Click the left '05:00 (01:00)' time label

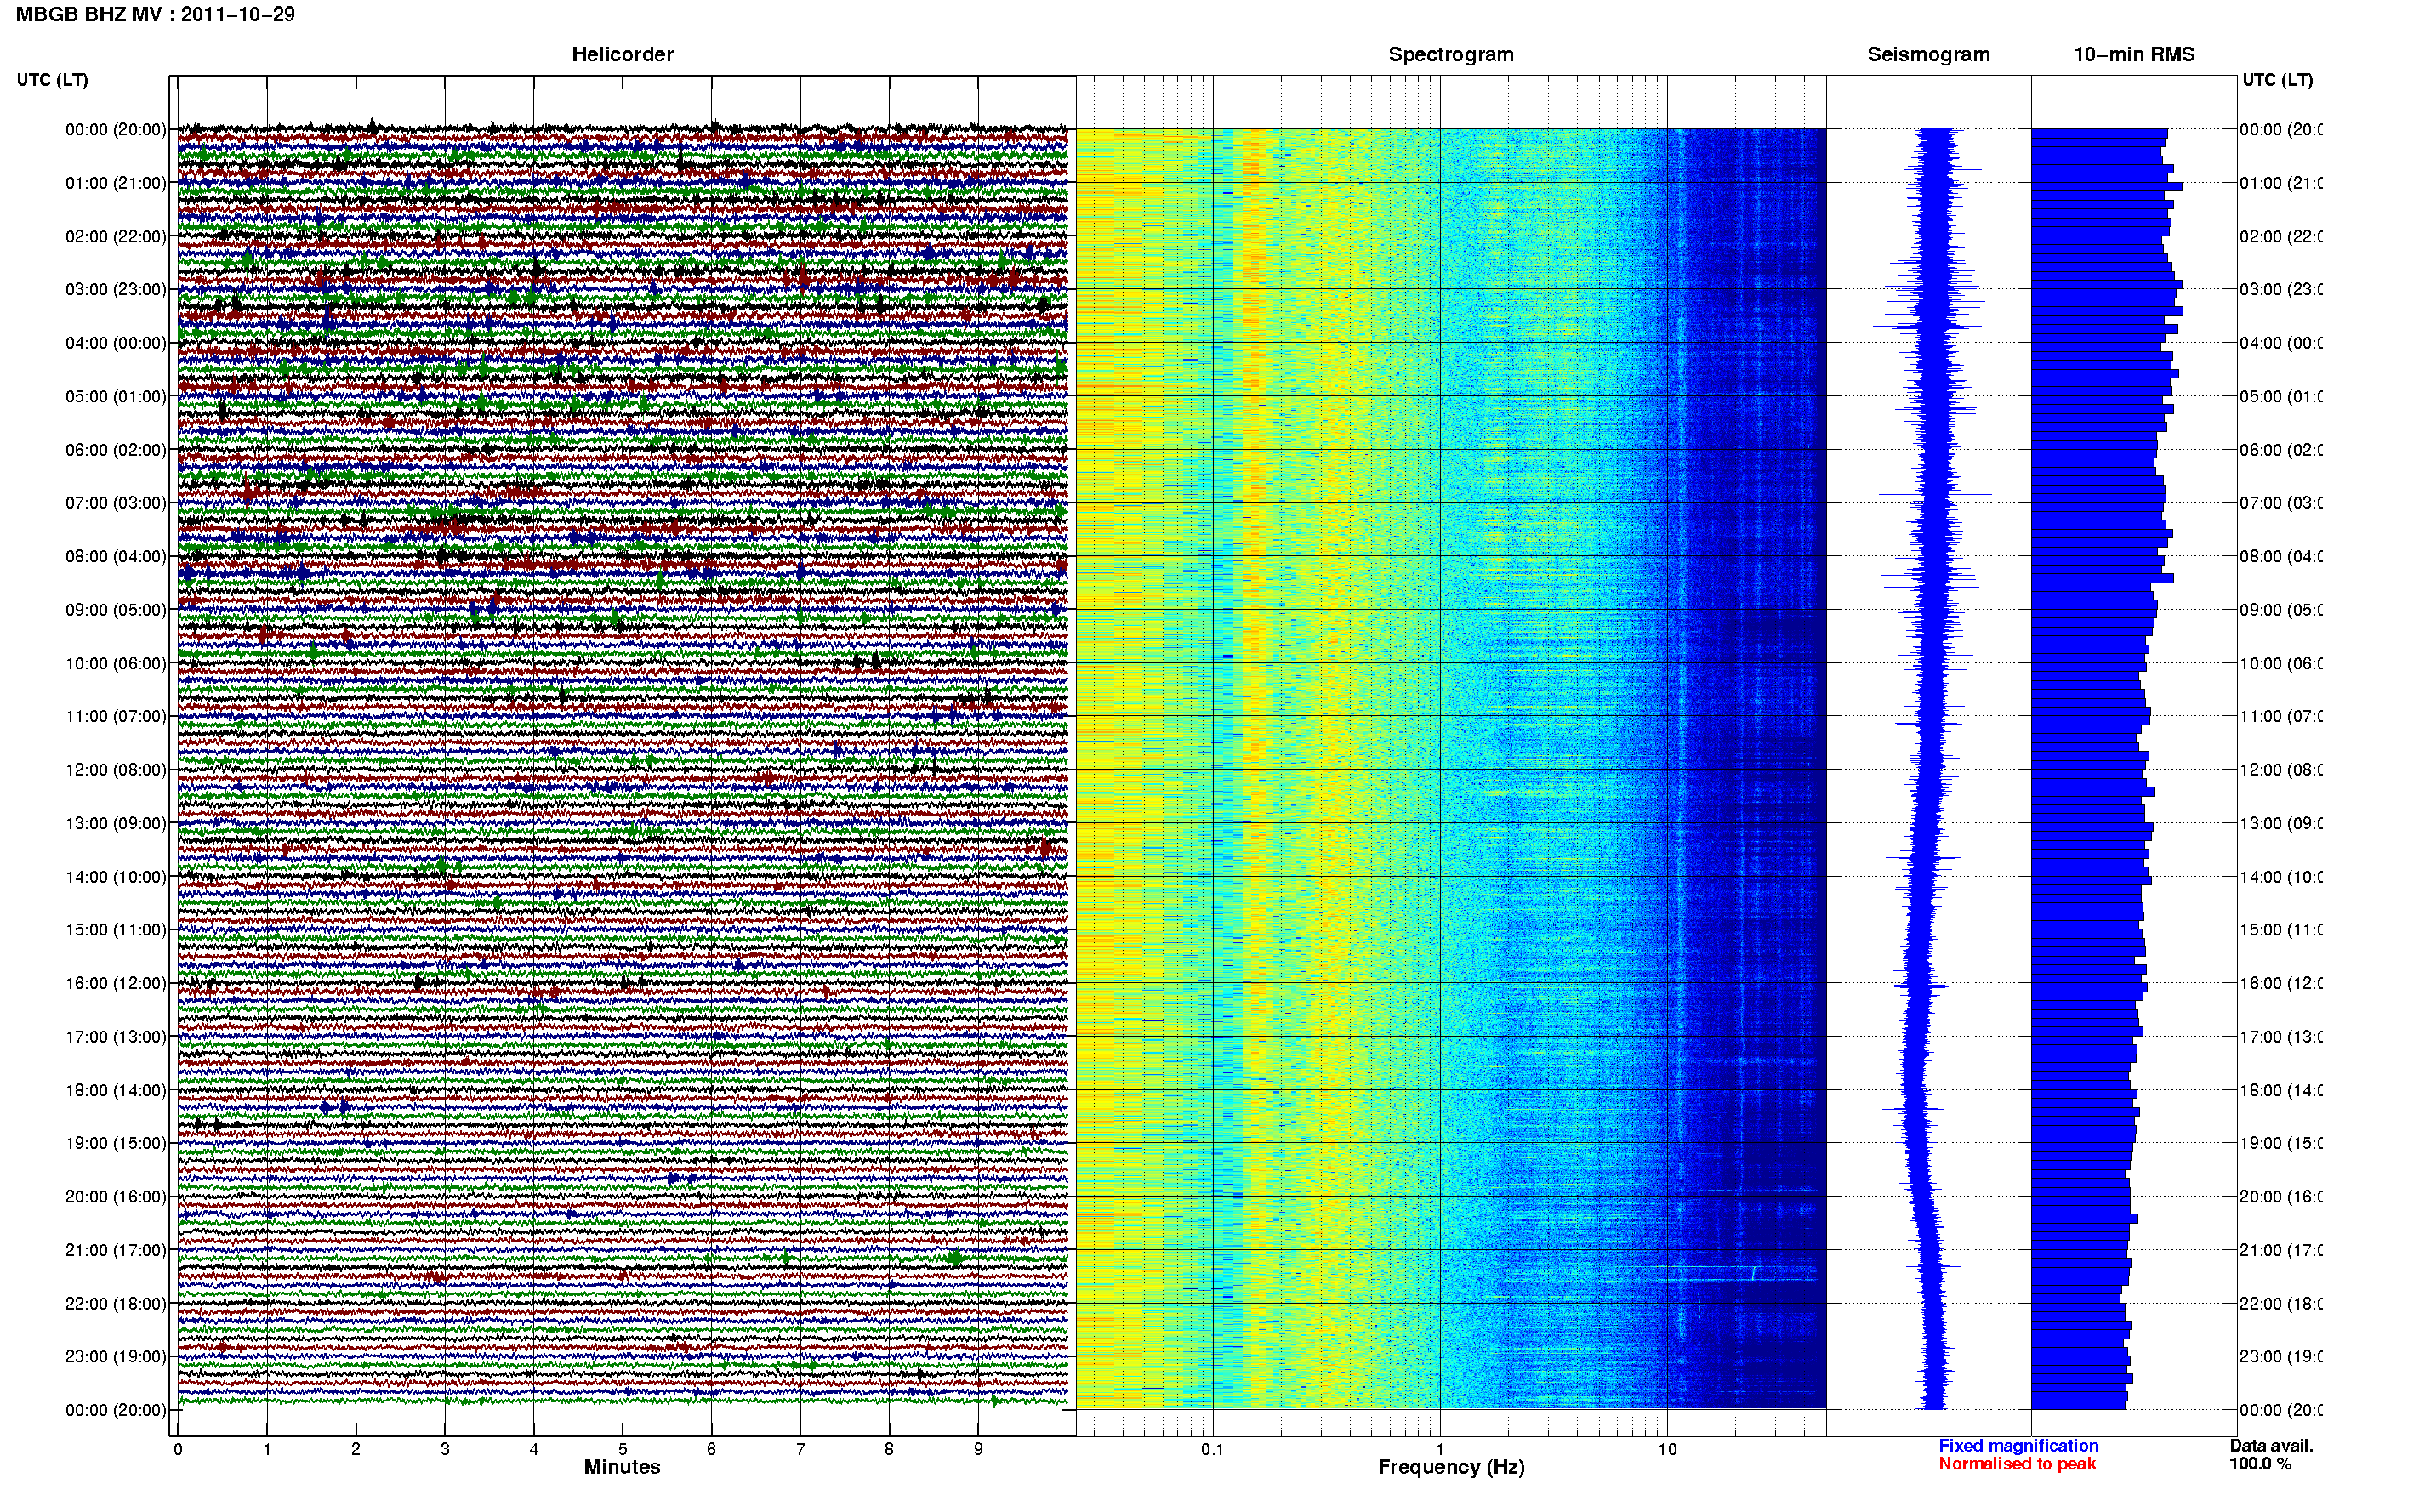116,396
